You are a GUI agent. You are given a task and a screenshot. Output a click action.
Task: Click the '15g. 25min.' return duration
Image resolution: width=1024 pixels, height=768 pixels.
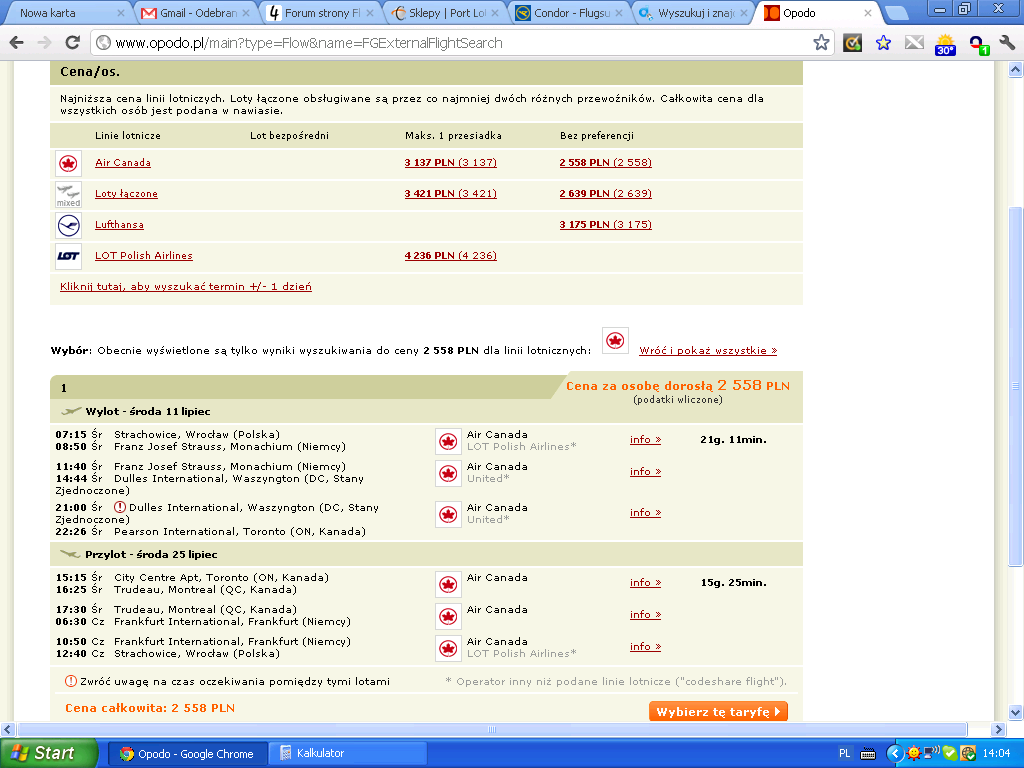tap(733, 583)
